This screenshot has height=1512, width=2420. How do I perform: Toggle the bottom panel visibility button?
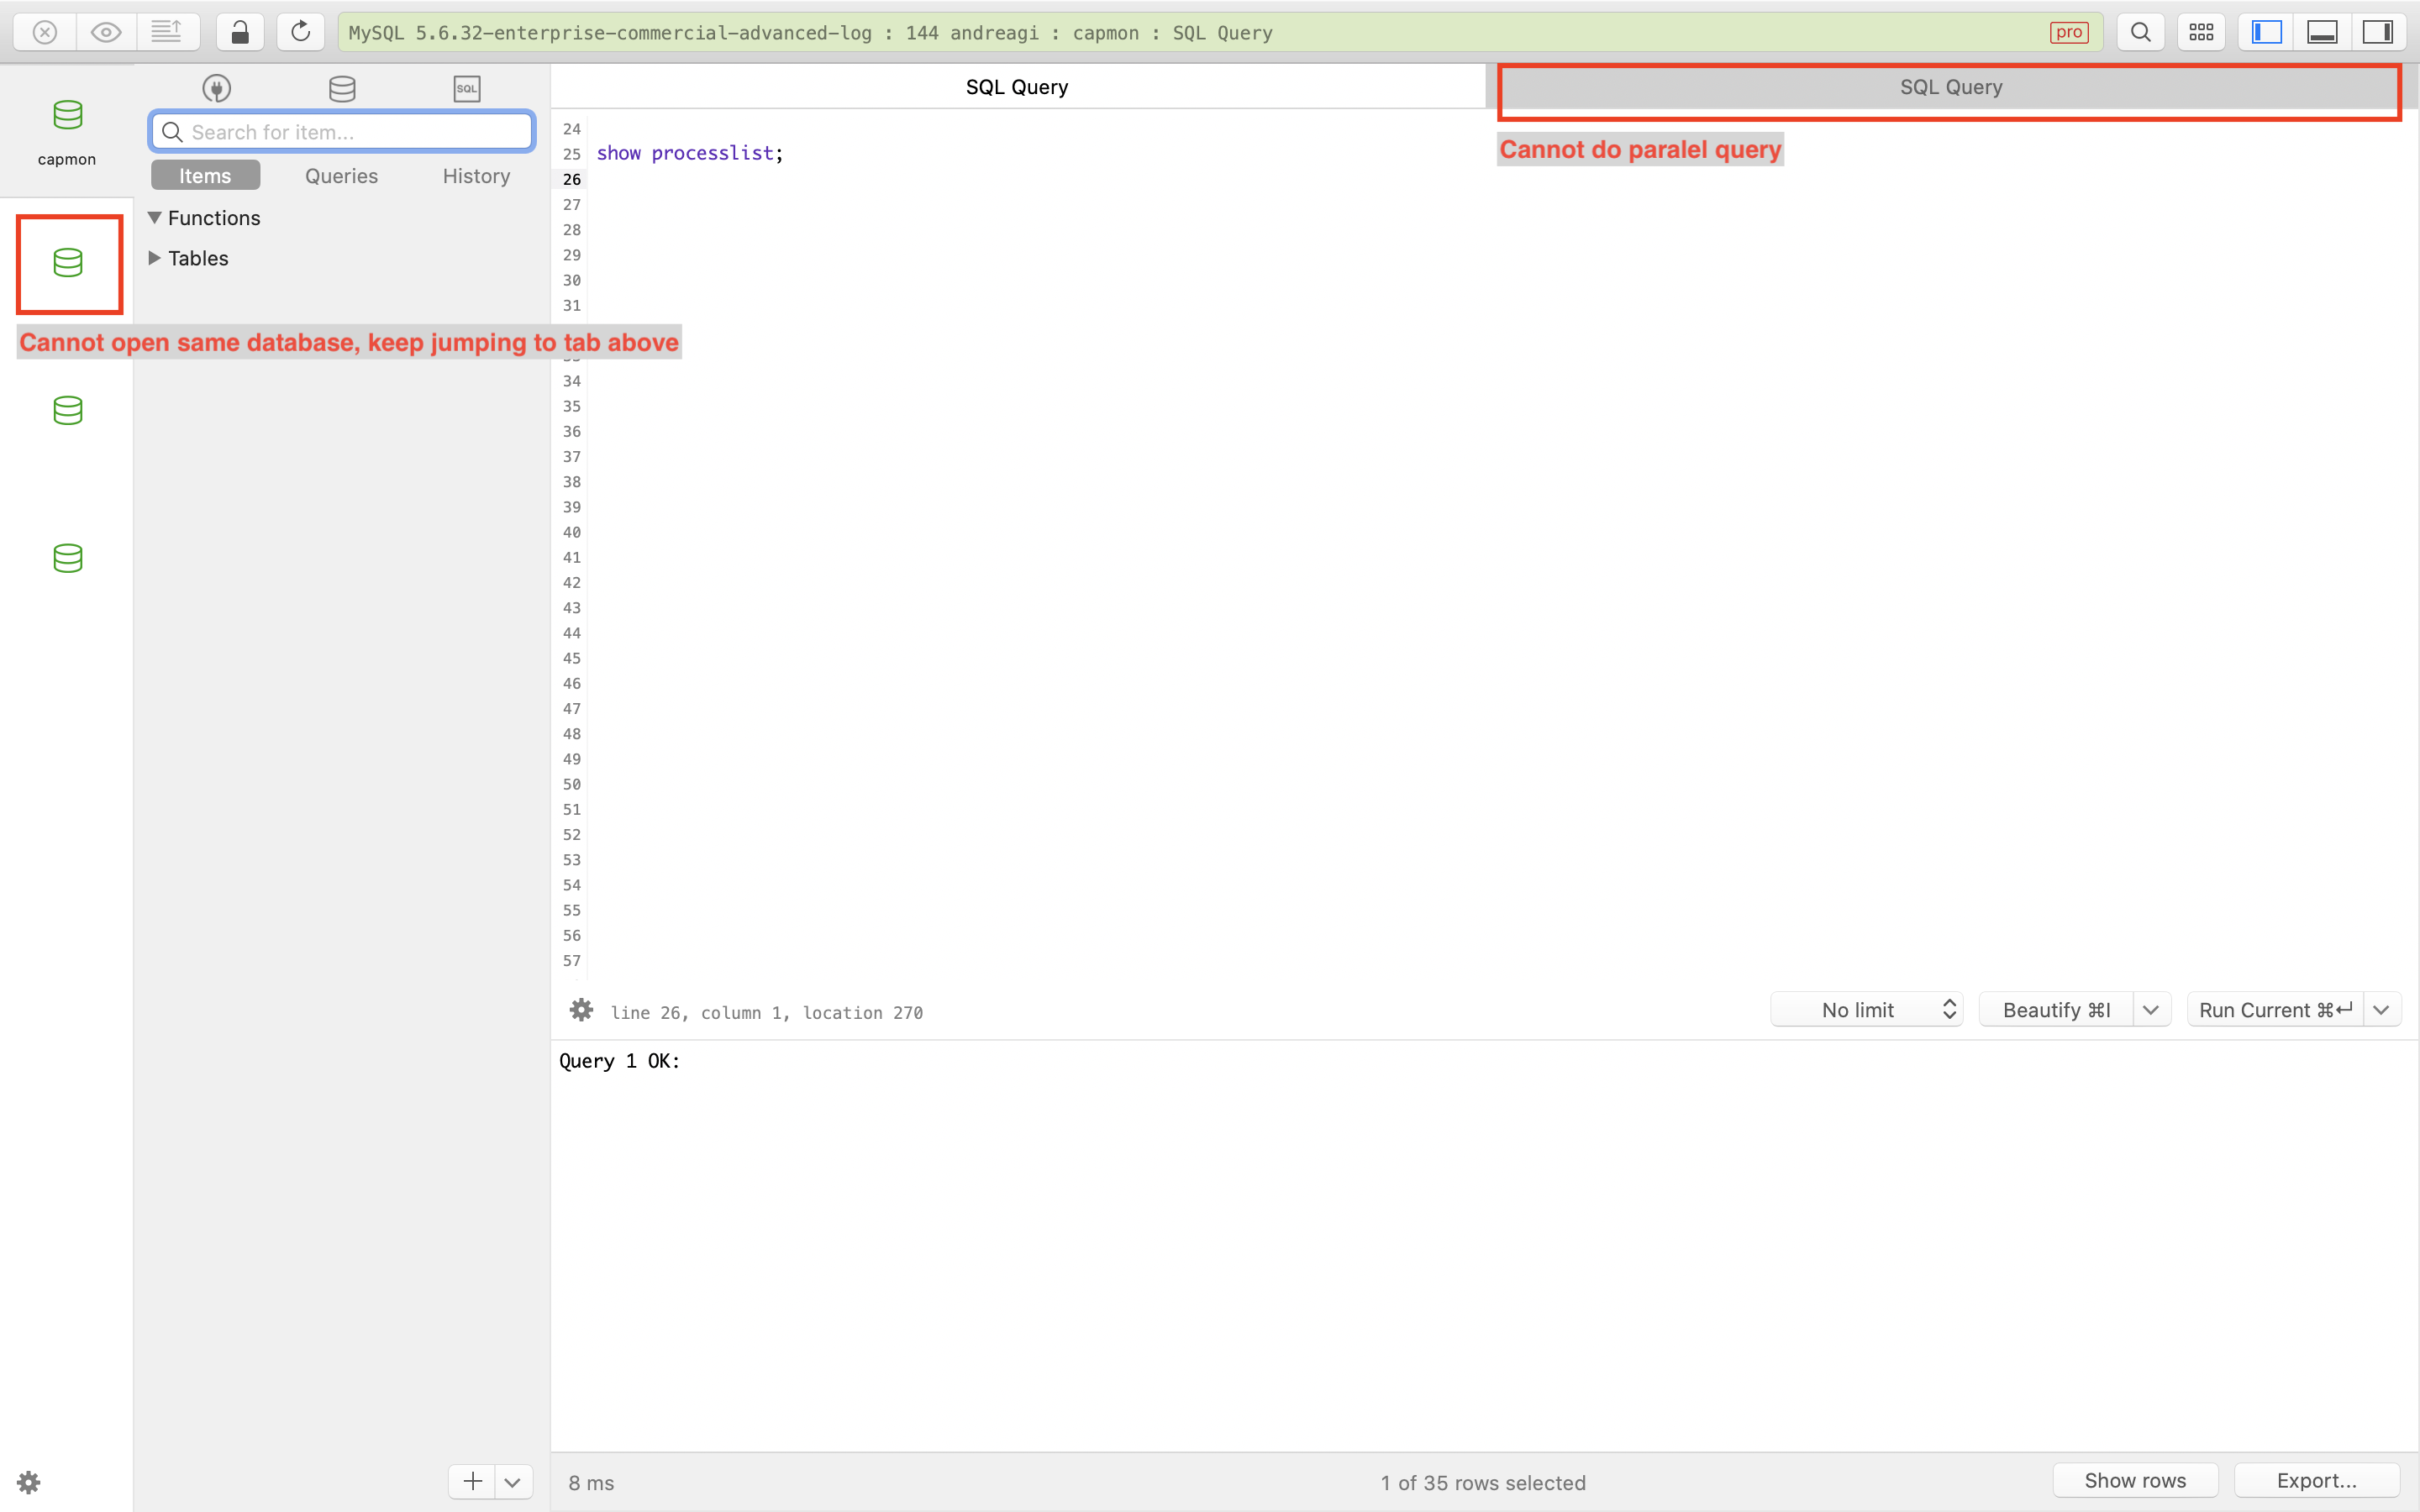[2321, 31]
